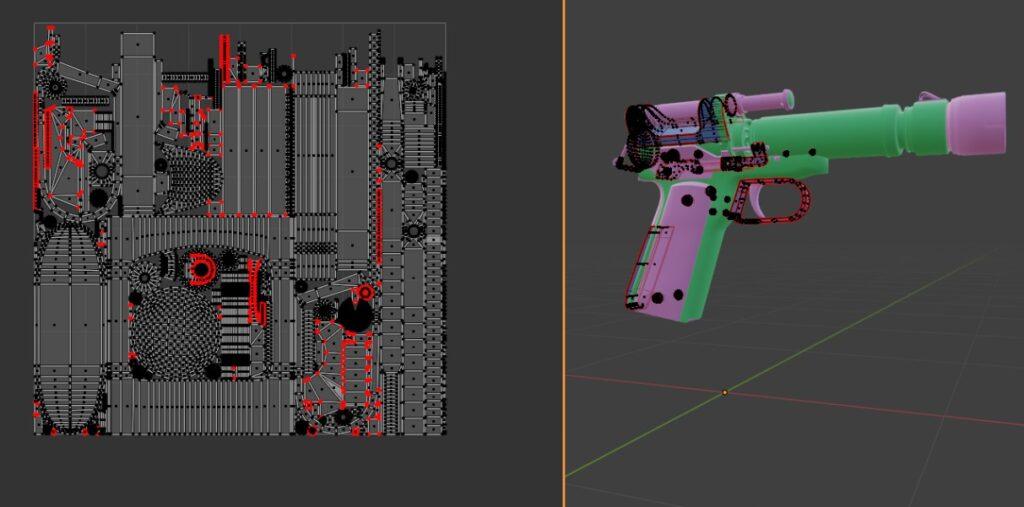Select the red C-shaped UV island
Viewport: 1024px width, 507px height.
click(x=202, y=270)
